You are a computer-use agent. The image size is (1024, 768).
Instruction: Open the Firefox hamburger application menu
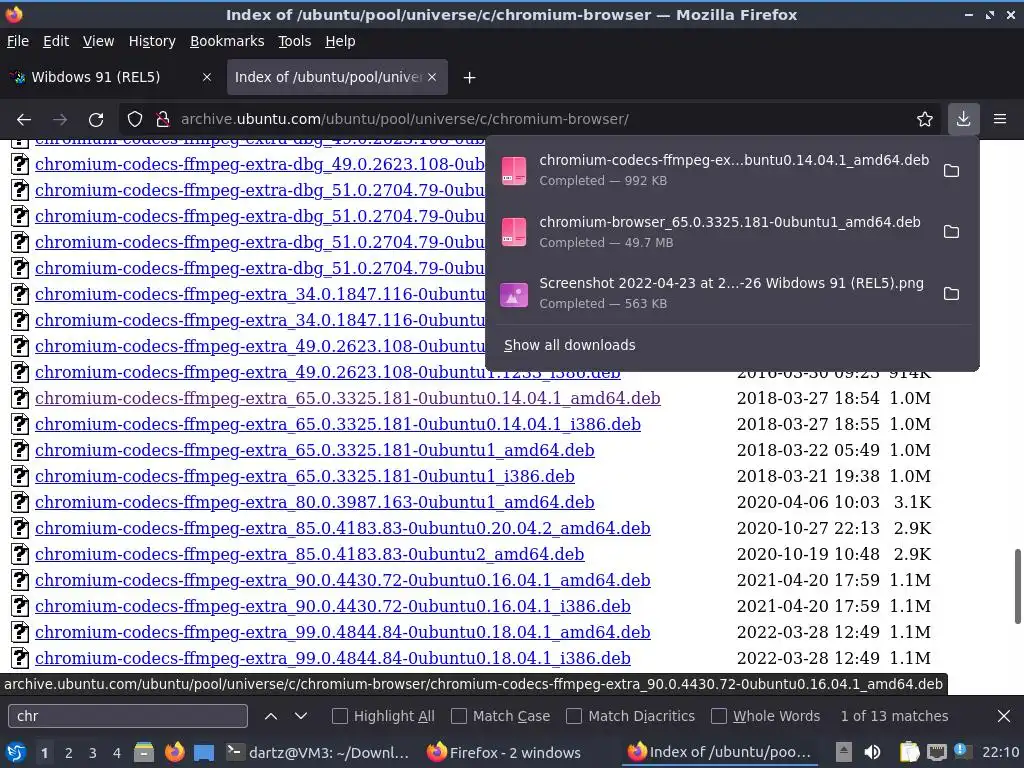1000,119
